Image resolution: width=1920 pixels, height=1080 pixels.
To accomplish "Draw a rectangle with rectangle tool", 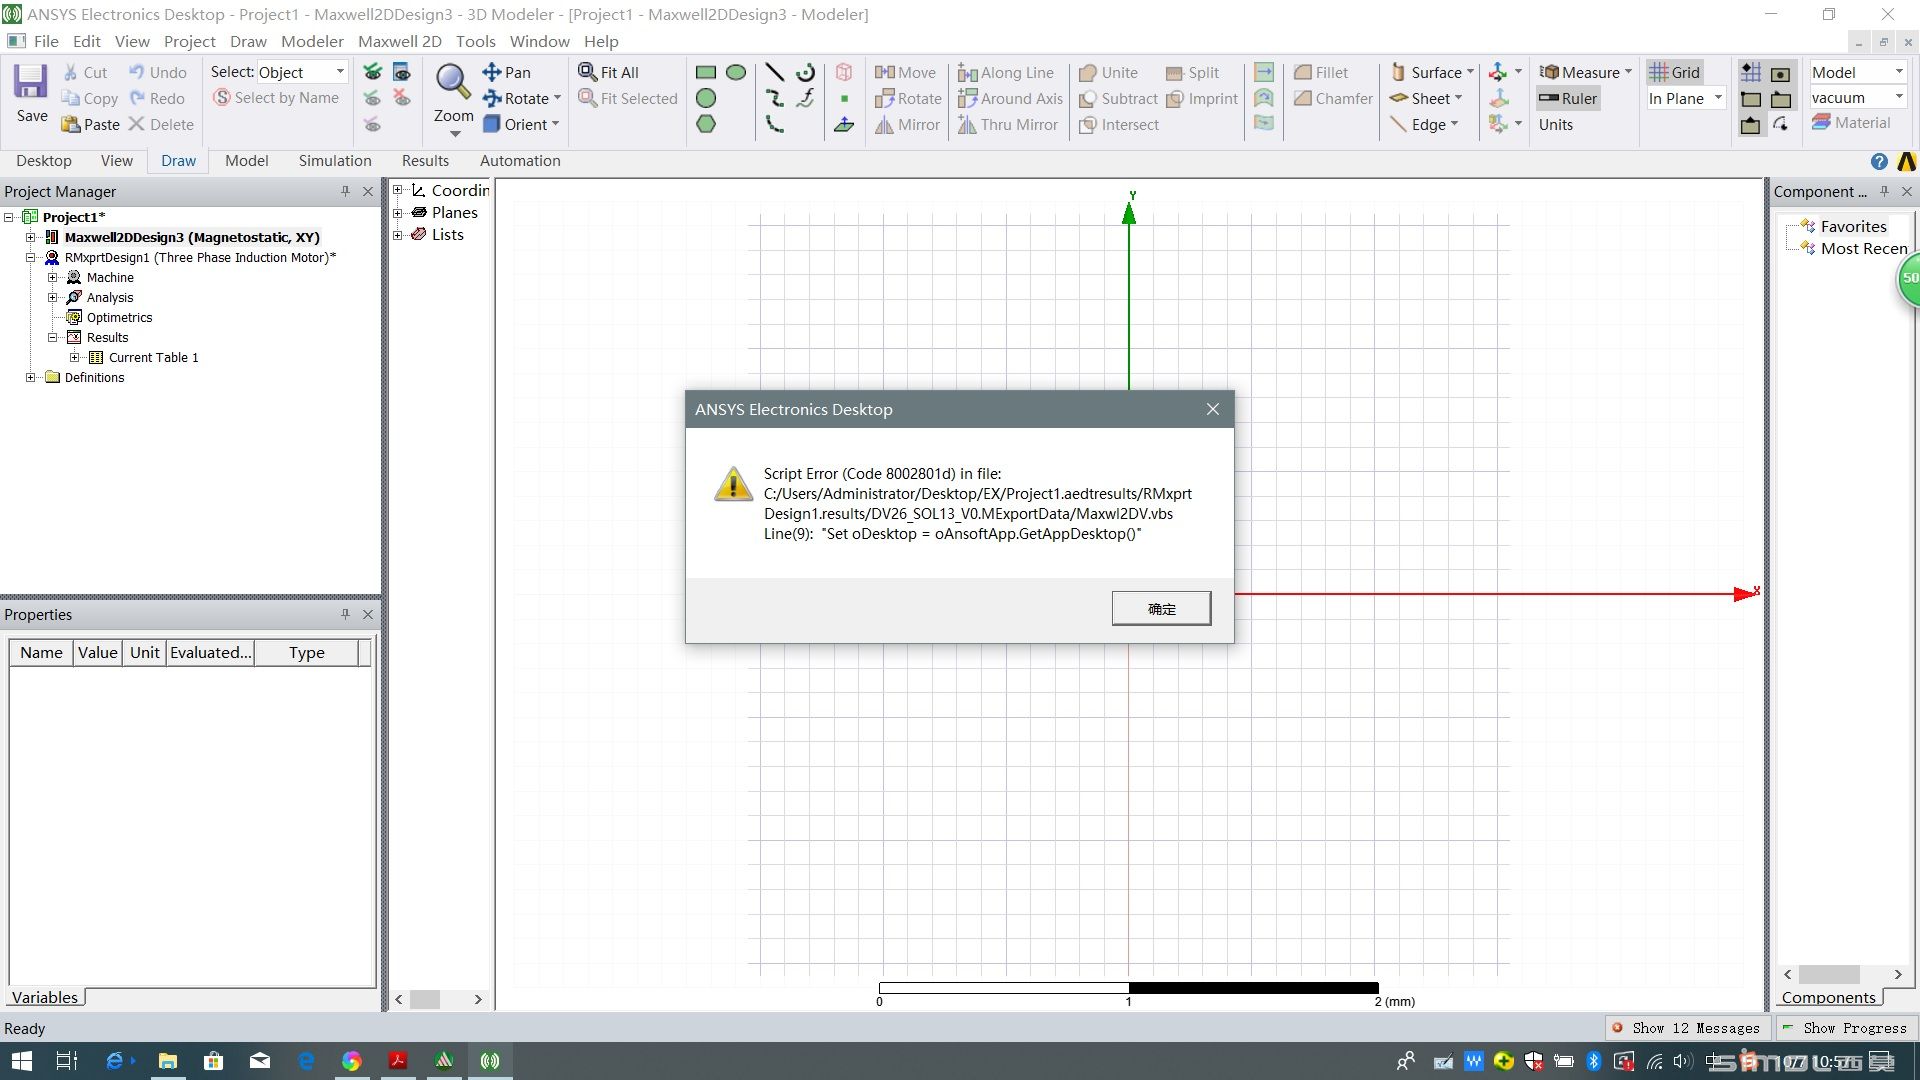I will click(x=706, y=72).
